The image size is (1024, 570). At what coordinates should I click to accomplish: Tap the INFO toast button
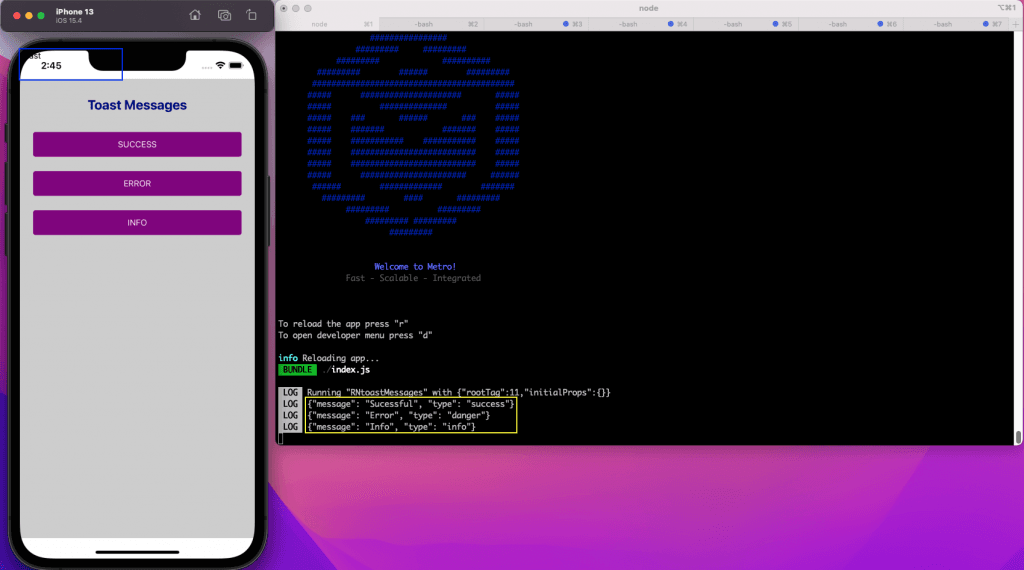(137, 223)
